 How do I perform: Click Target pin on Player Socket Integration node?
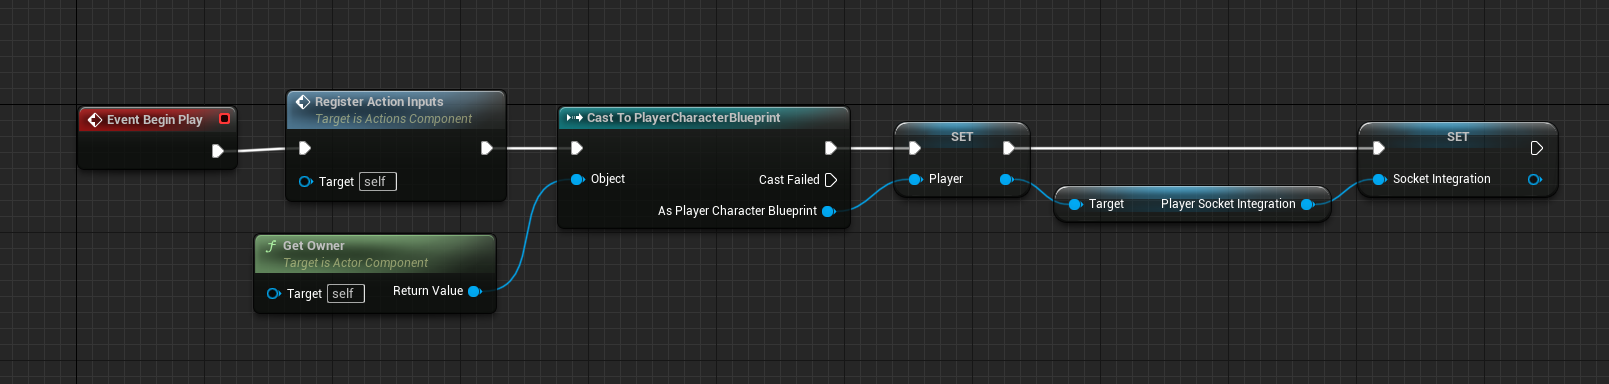(x=1076, y=204)
